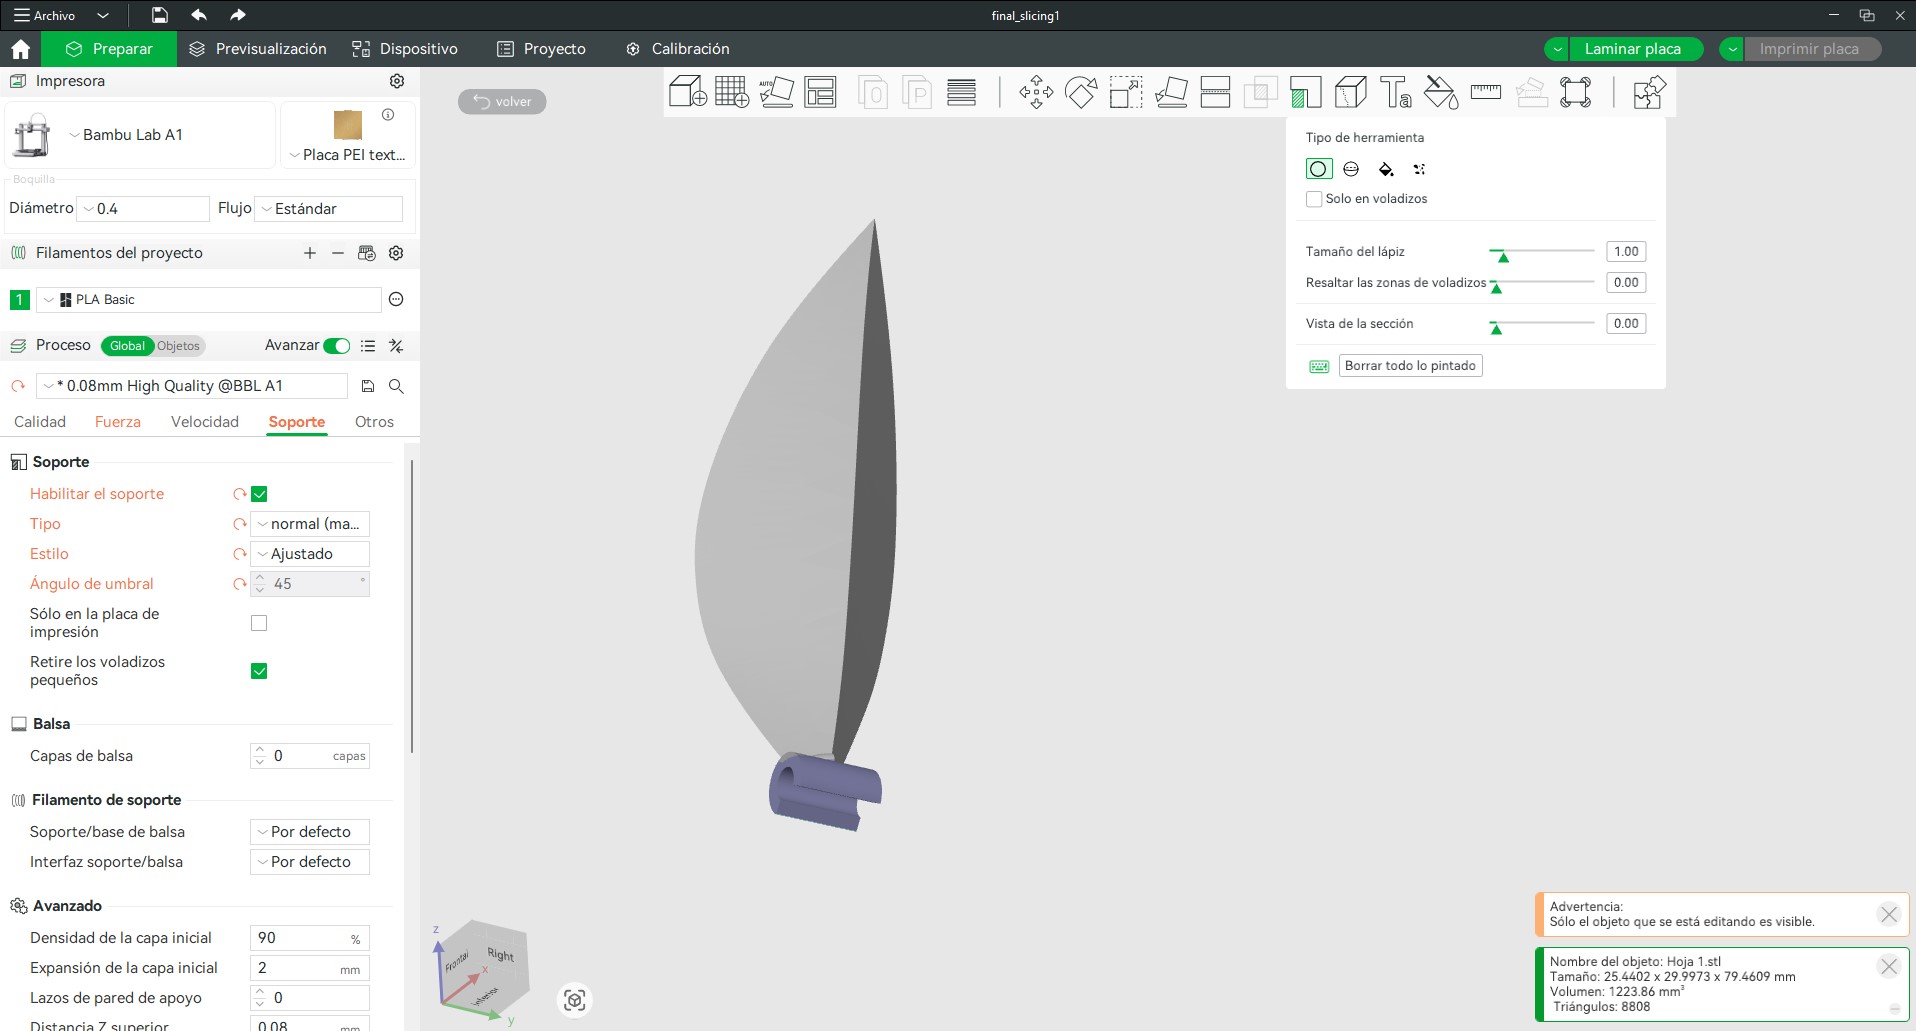Select the gap fill tool type
Image resolution: width=1916 pixels, height=1031 pixels.
(1419, 169)
